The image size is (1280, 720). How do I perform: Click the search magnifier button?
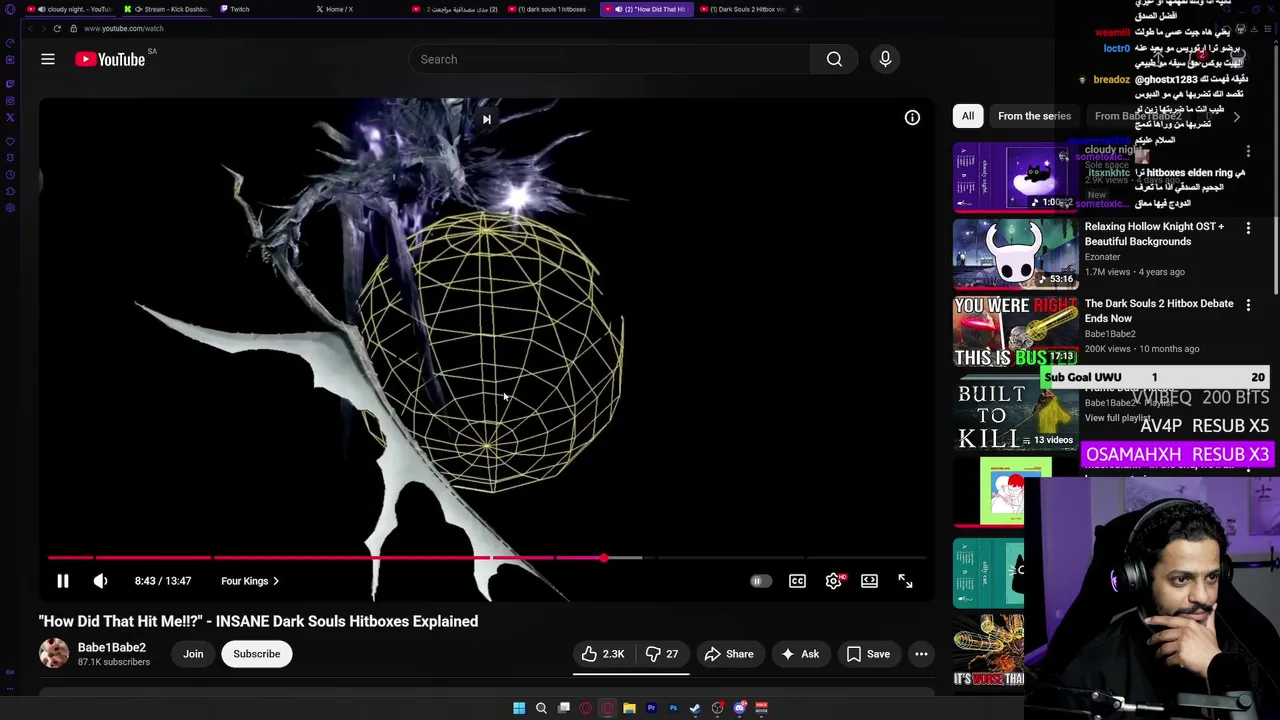point(834,59)
